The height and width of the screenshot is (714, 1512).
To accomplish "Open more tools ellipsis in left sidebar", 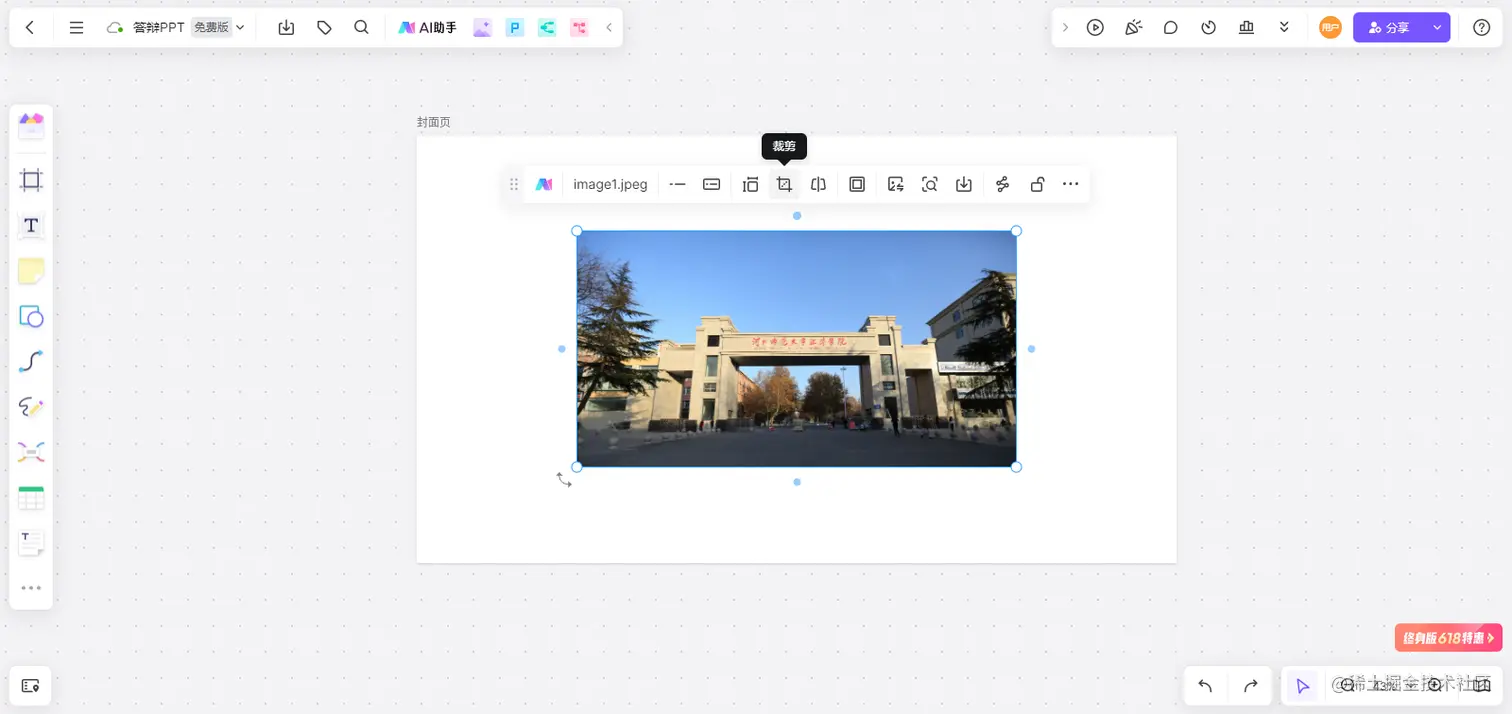I will click(x=31, y=588).
